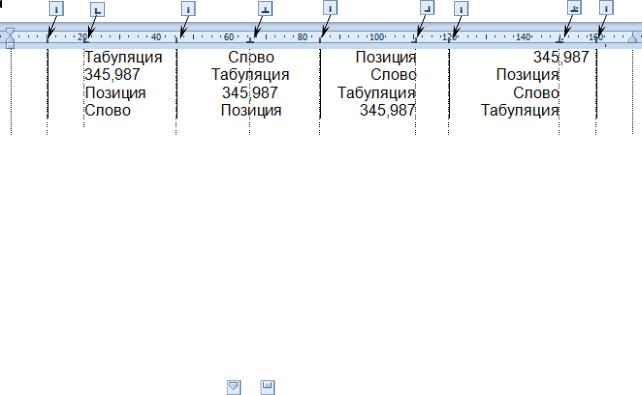This screenshot has width=642, height=395.
Task: Click 345,987 in the decimal-aligned fourth column
Action: click(x=561, y=57)
